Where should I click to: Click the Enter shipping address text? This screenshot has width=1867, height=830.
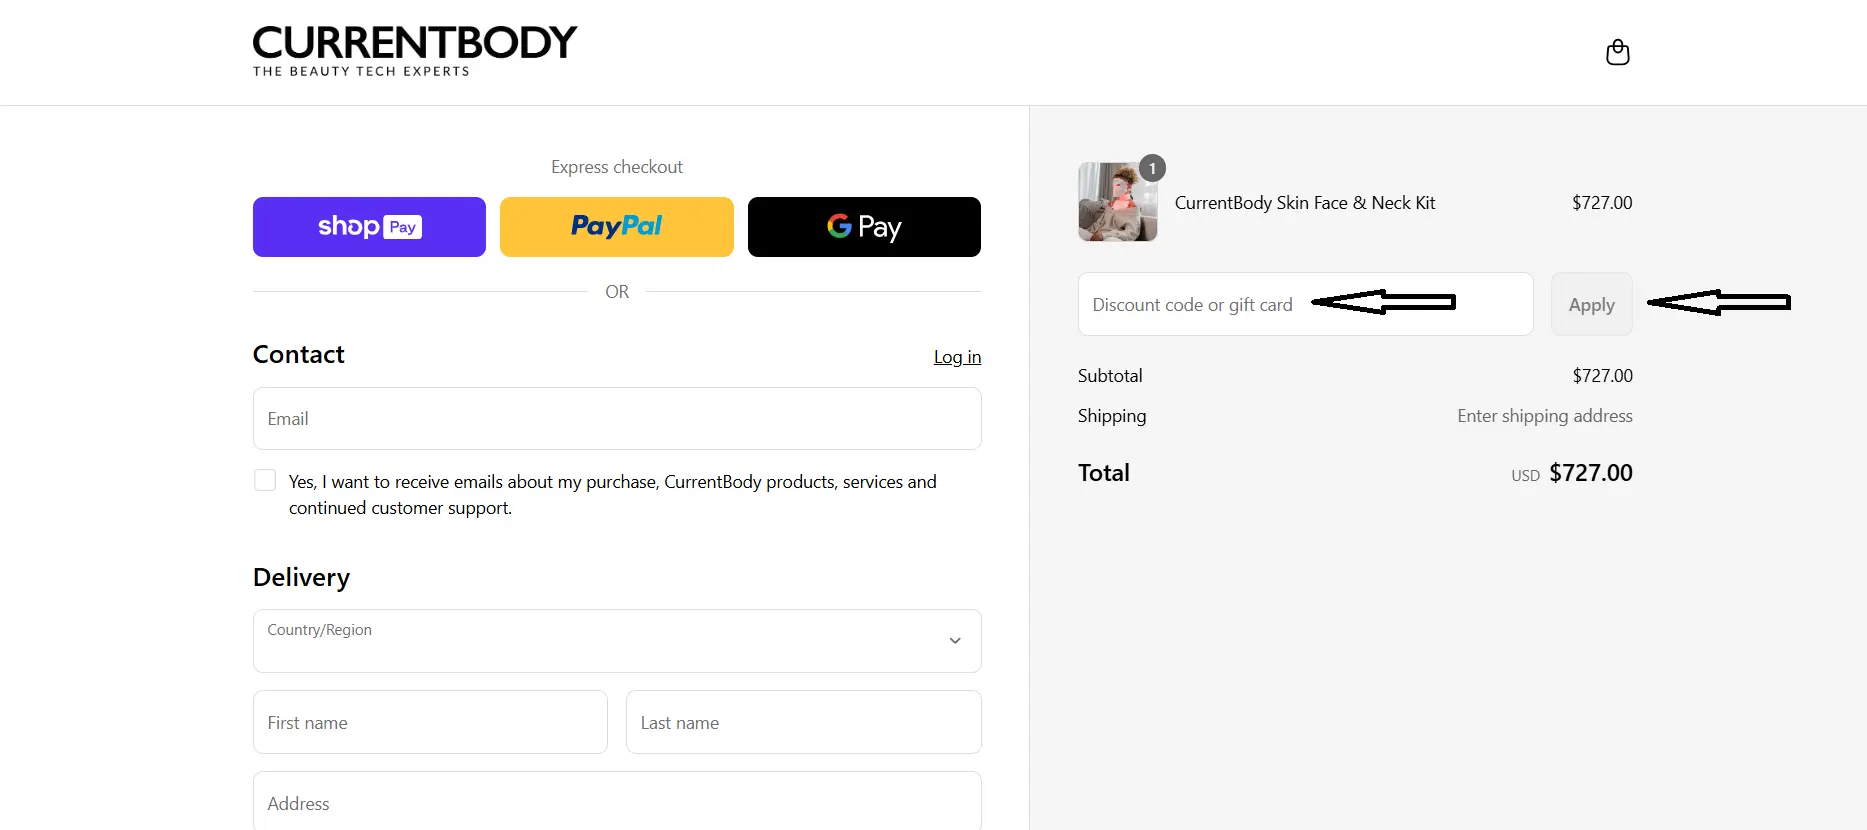1544,416
